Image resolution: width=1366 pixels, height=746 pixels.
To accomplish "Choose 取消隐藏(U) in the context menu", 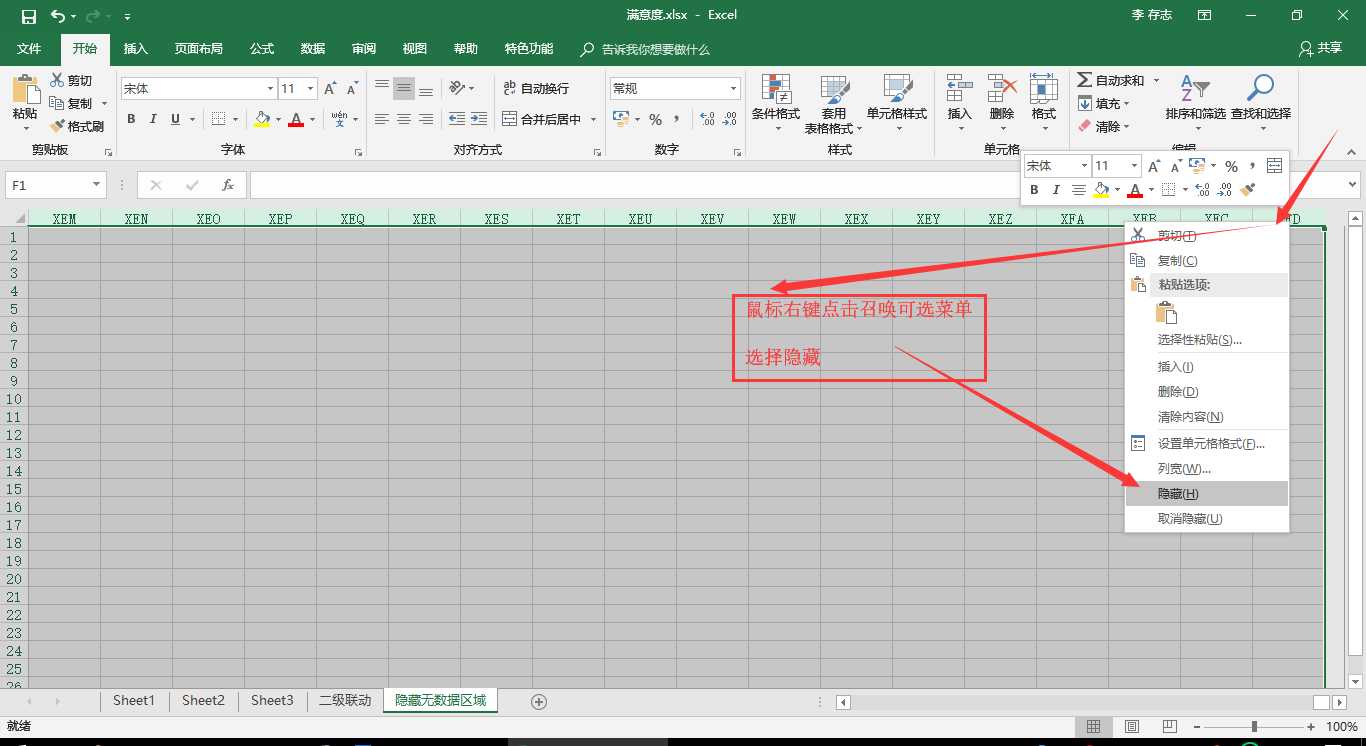I will [x=1207, y=519].
